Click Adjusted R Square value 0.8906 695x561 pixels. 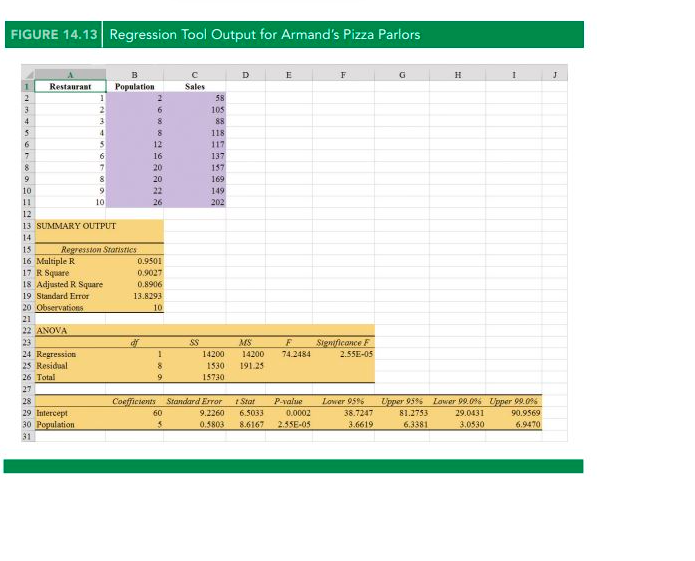click(x=150, y=284)
